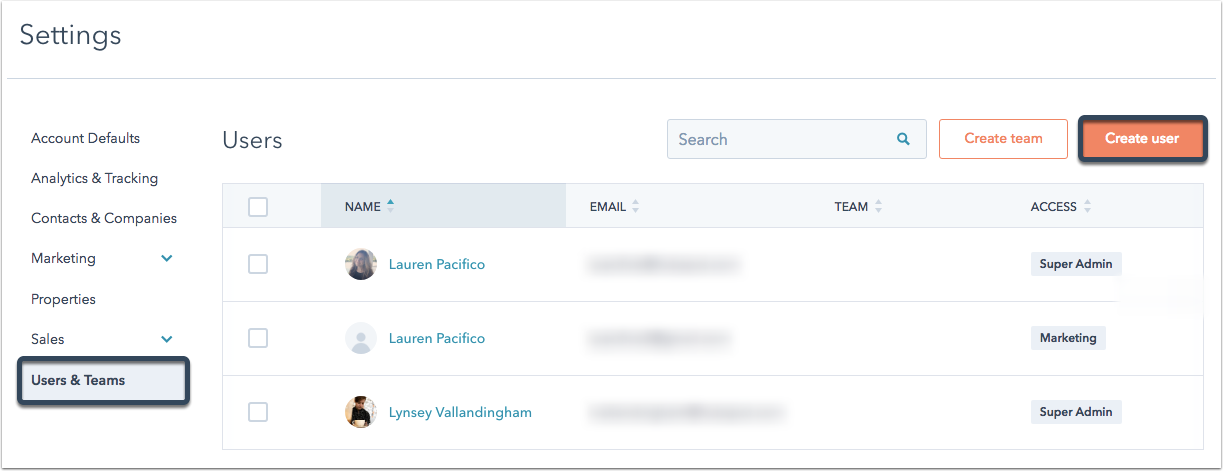
Task: Click the search magnifier icon
Action: point(903,139)
